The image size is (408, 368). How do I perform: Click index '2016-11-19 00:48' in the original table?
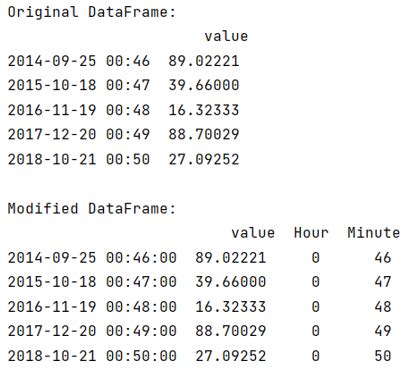[x=79, y=110]
